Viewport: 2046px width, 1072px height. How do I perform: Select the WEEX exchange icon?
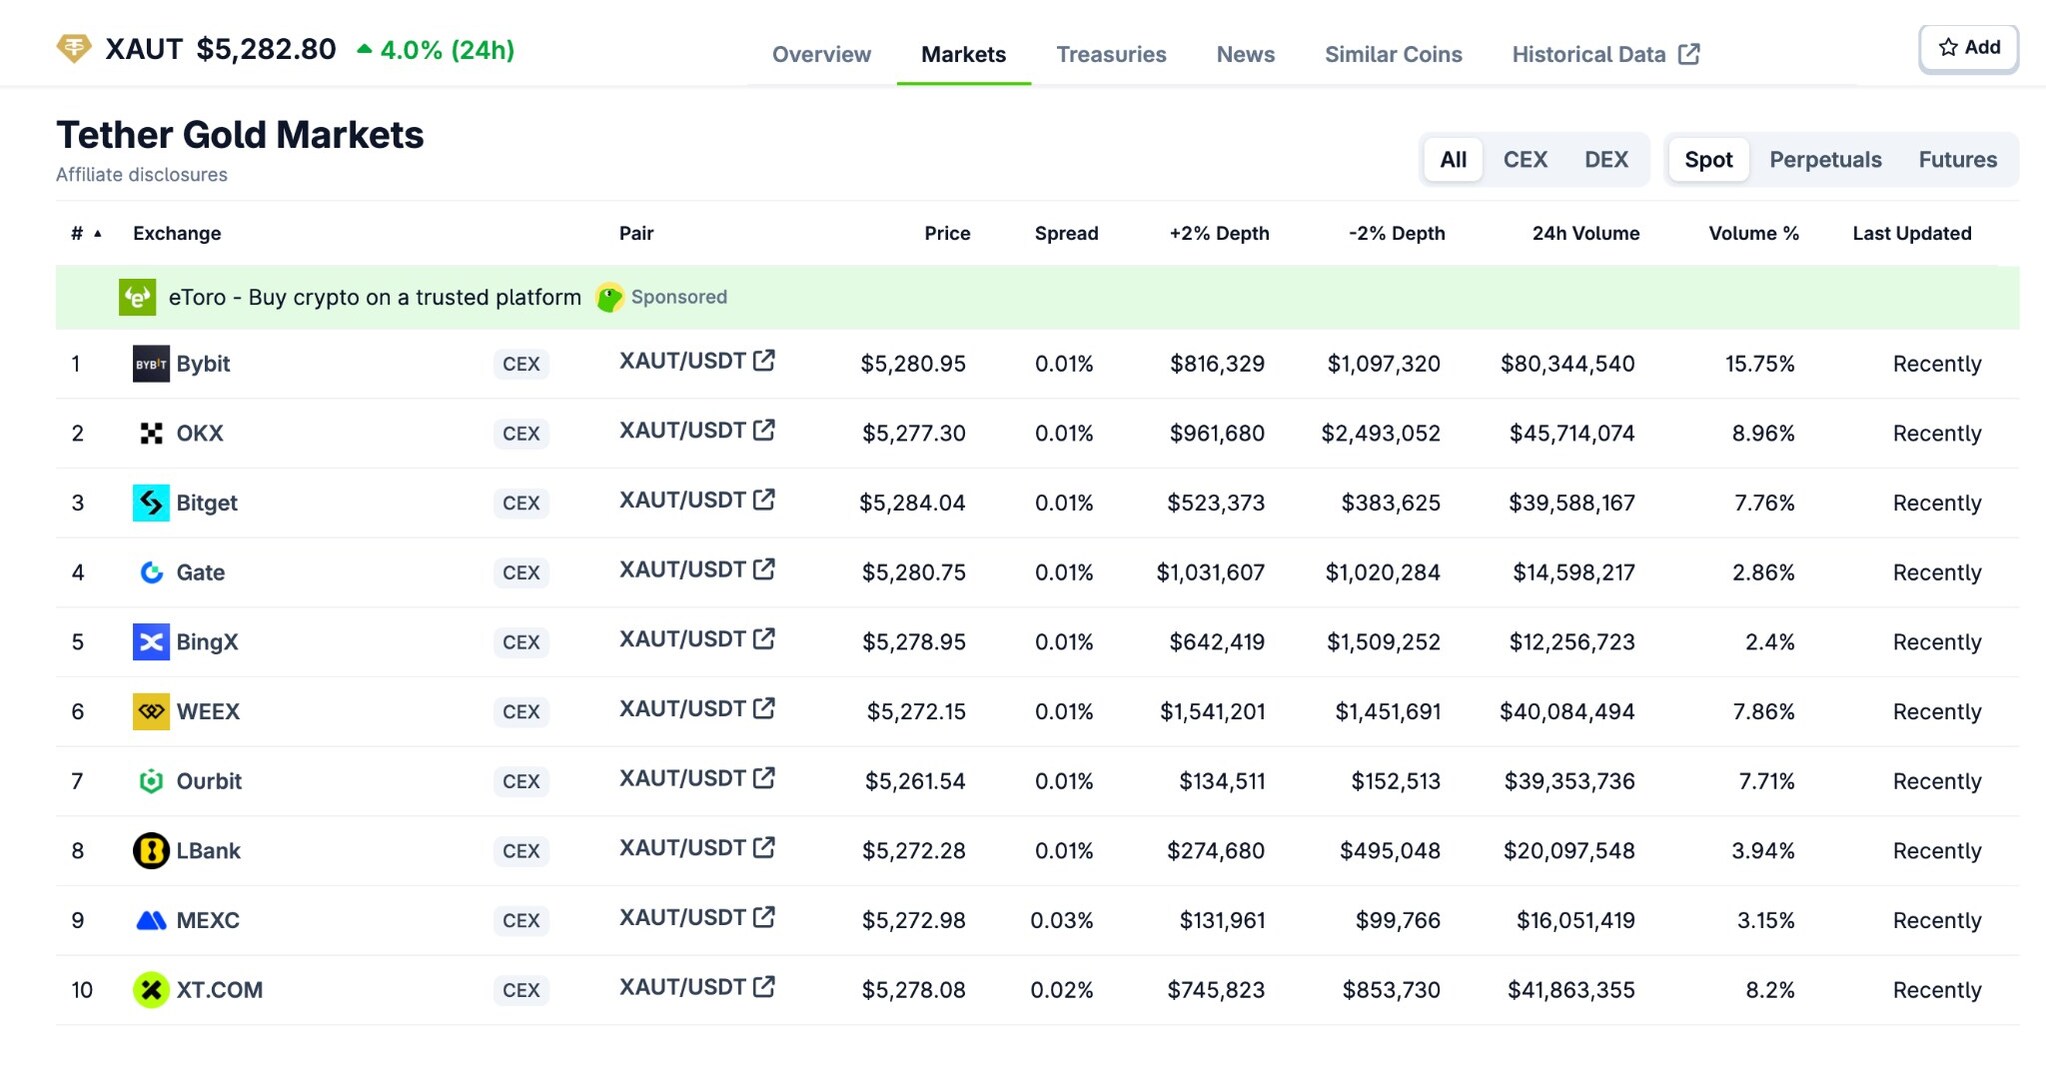coord(150,711)
